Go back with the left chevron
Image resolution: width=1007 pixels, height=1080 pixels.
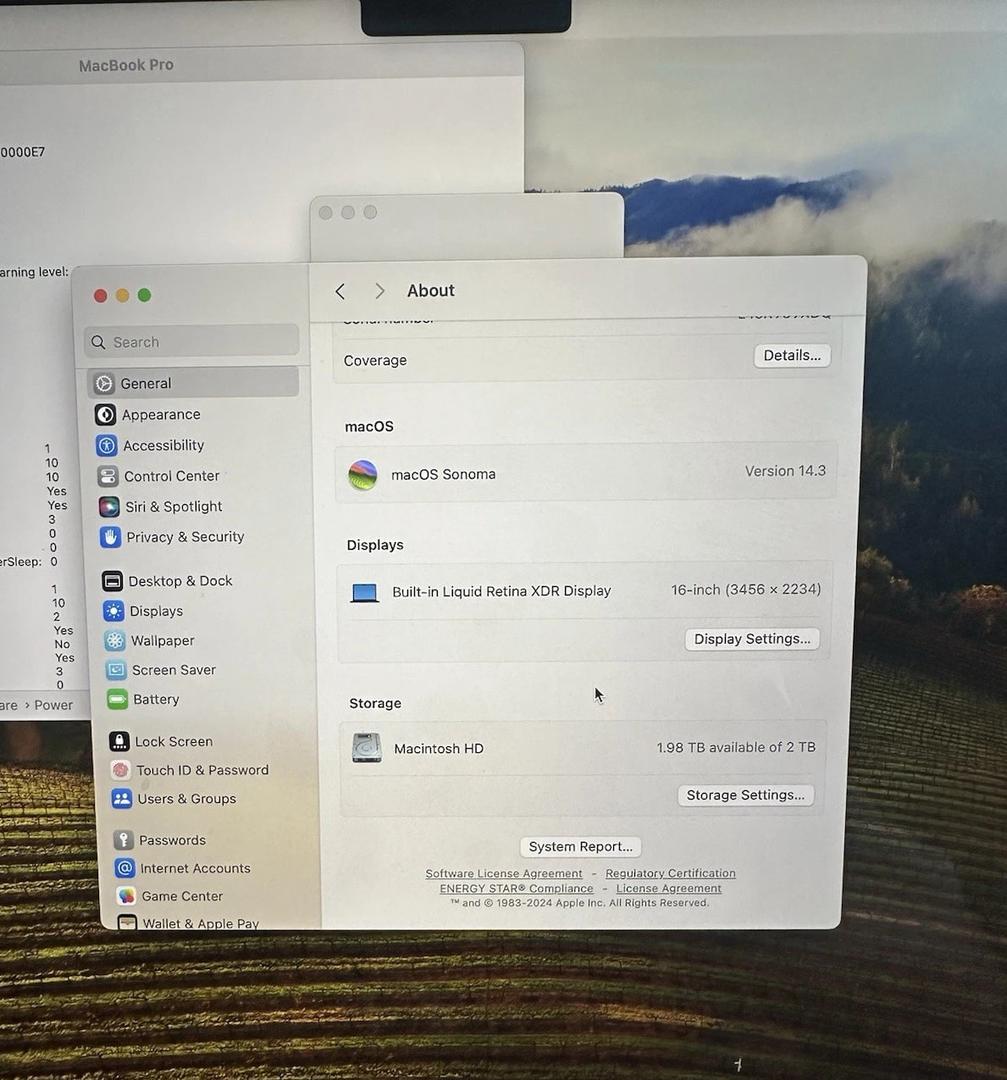coord(340,291)
